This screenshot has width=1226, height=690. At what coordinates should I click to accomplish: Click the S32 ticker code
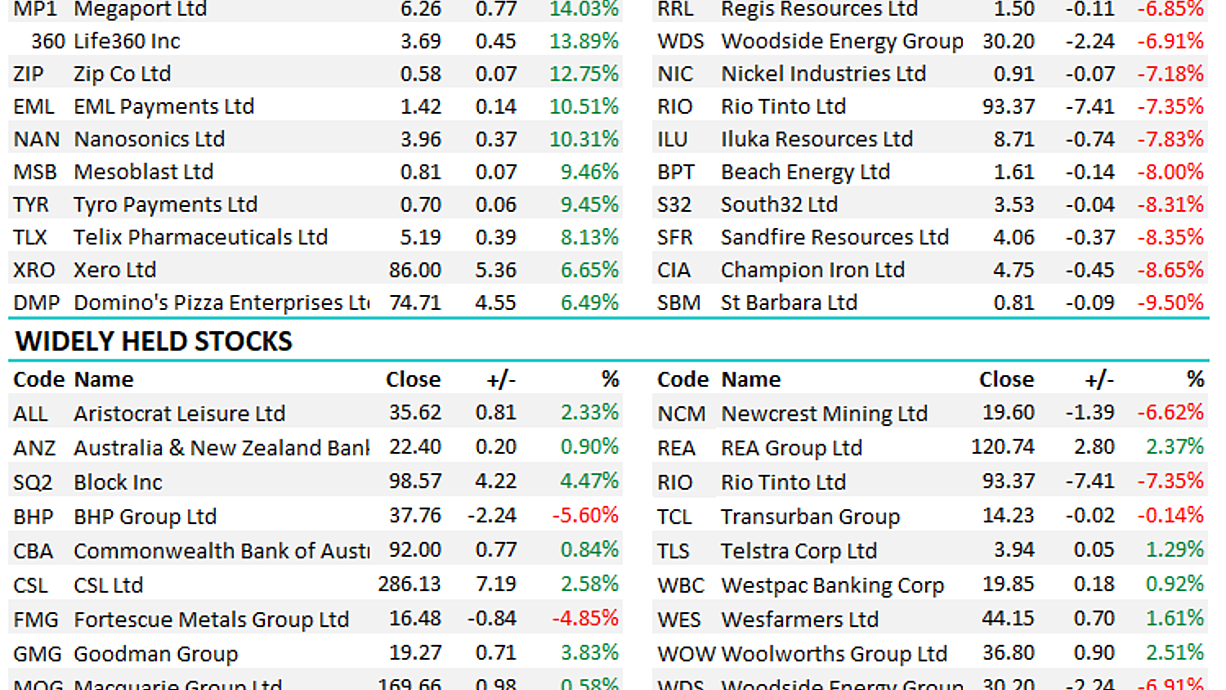tap(675, 205)
